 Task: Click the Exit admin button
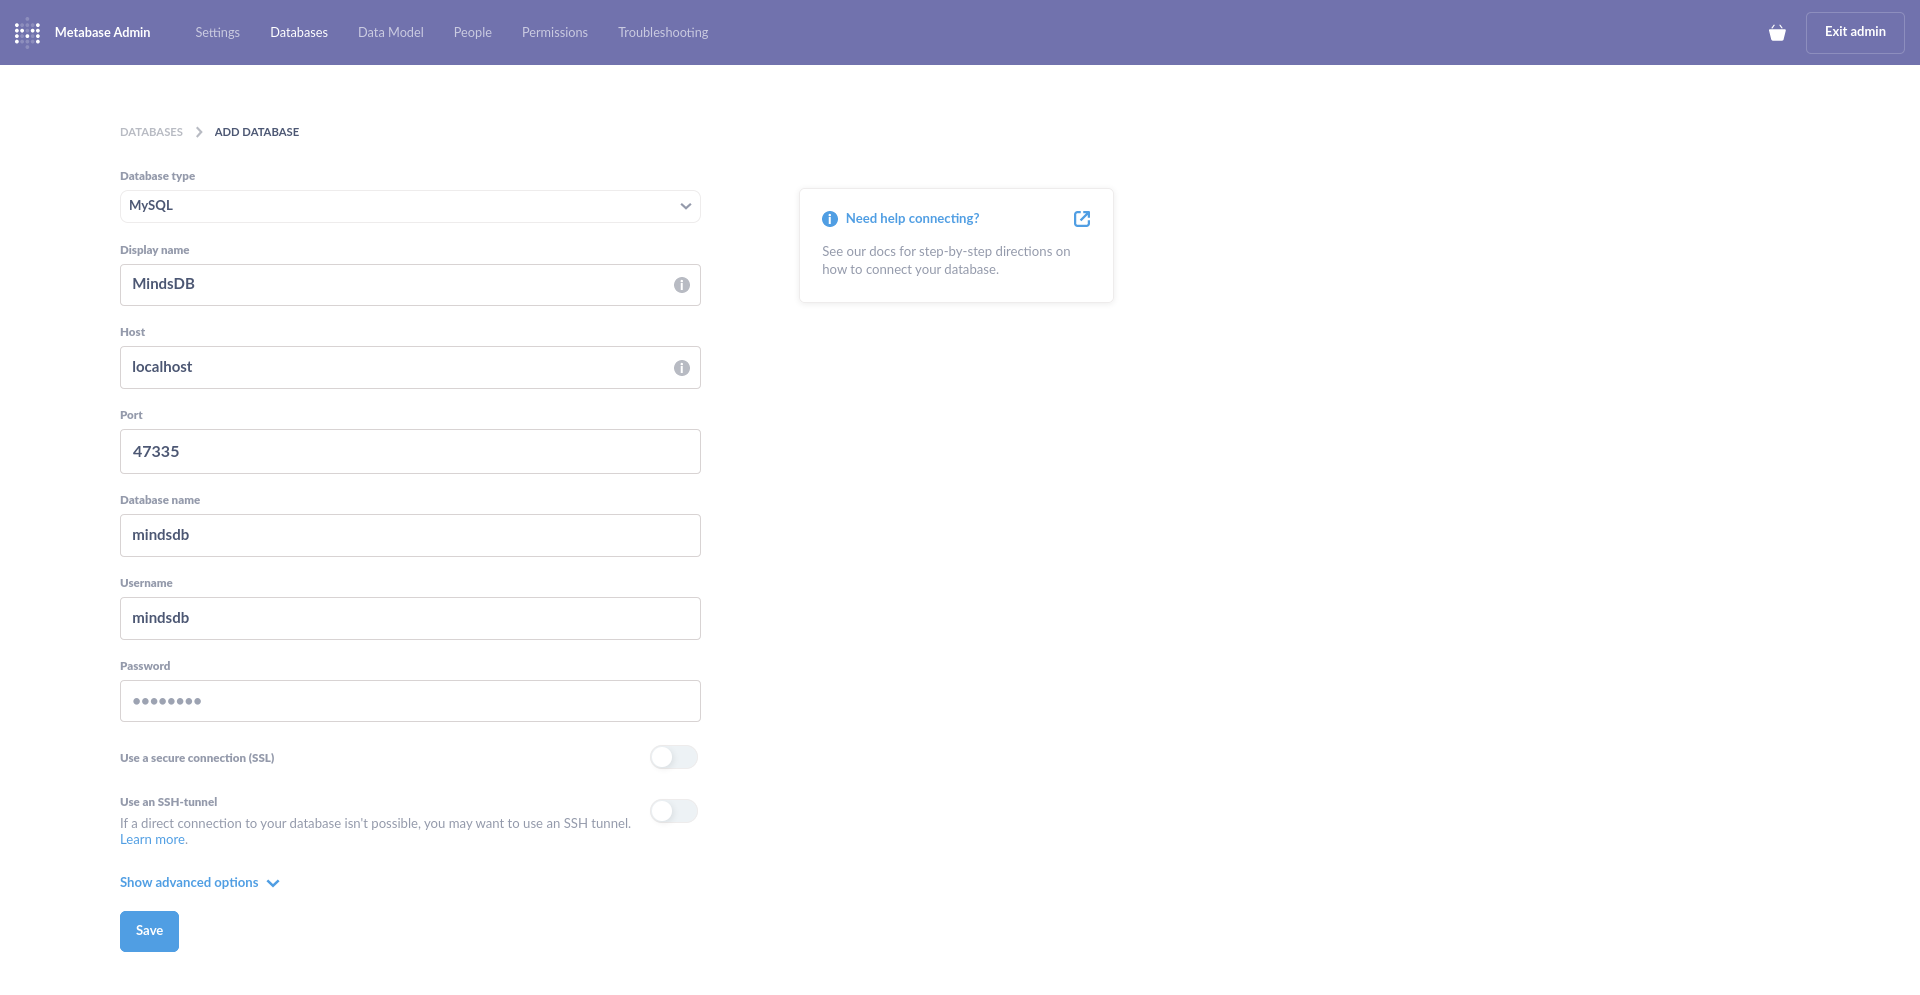(x=1855, y=32)
